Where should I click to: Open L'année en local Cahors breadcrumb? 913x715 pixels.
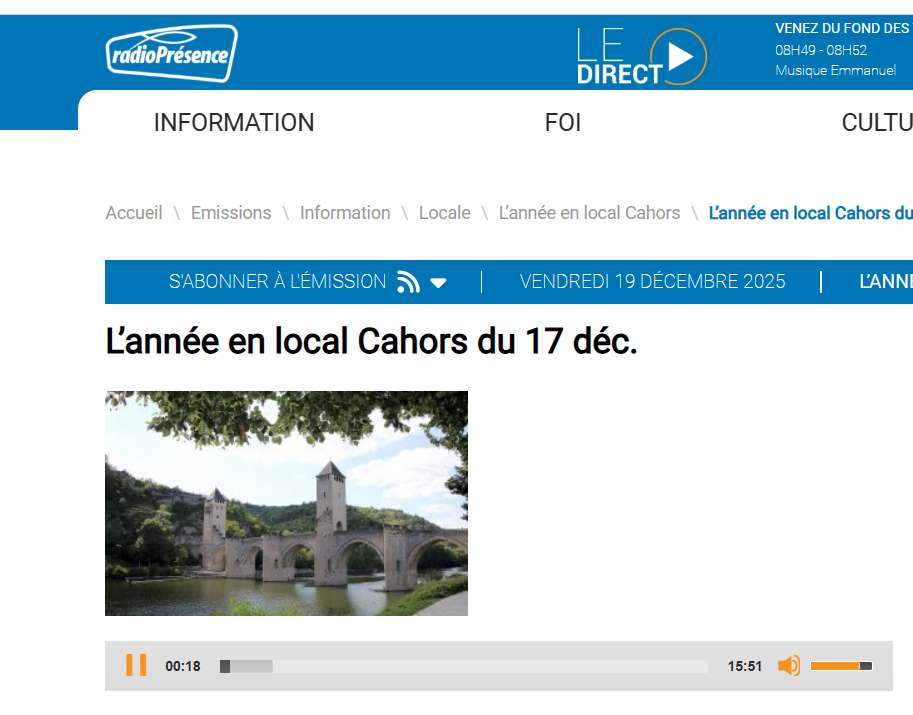pyautogui.click(x=589, y=213)
